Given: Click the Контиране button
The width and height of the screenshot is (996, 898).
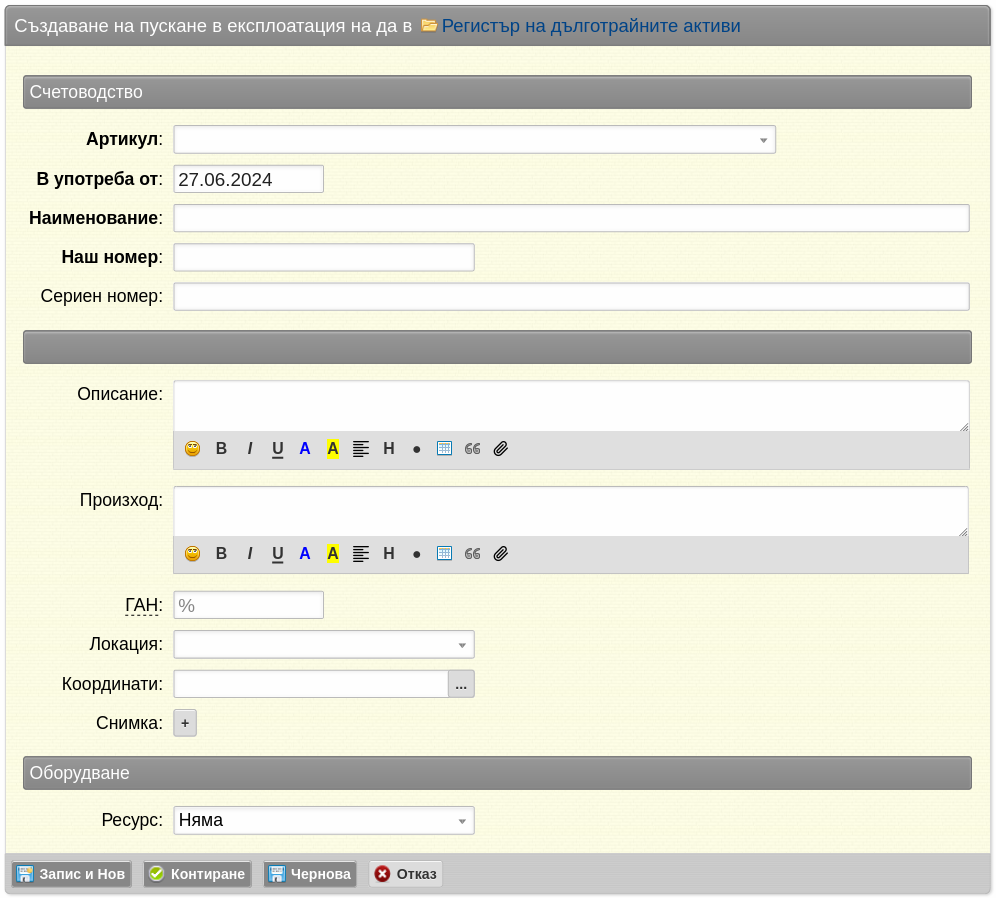Looking at the screenshot, I should click(x=198, y=874).
